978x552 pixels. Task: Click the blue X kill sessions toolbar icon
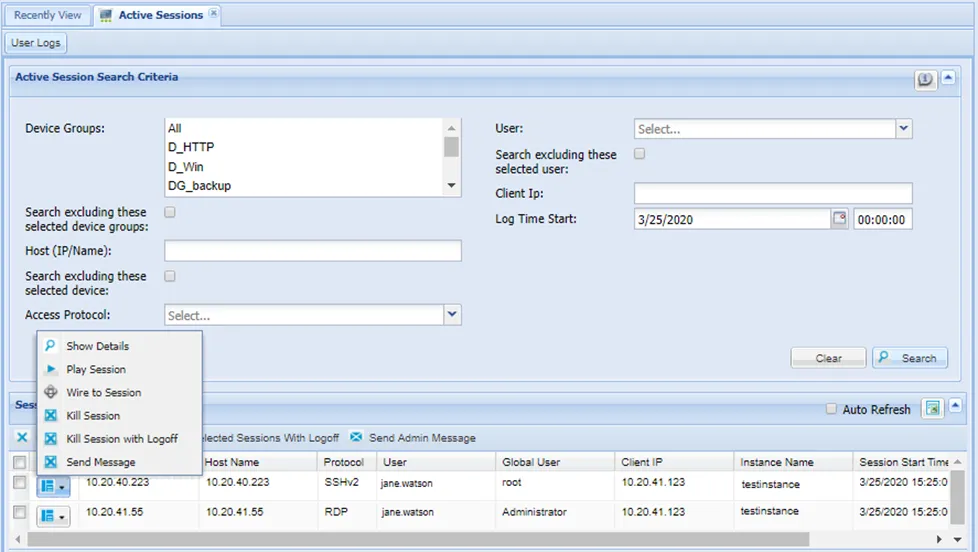coord(22,437)
